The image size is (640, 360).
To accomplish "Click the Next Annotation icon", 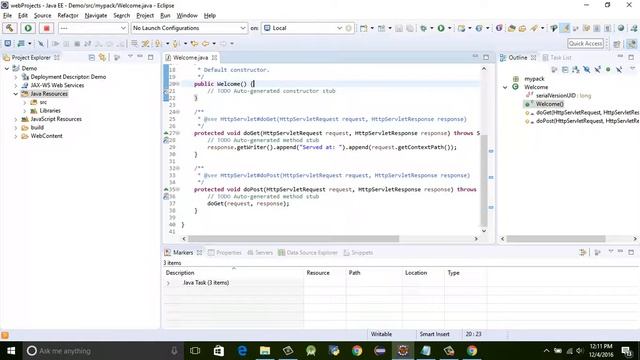I will tap(158, 43).
